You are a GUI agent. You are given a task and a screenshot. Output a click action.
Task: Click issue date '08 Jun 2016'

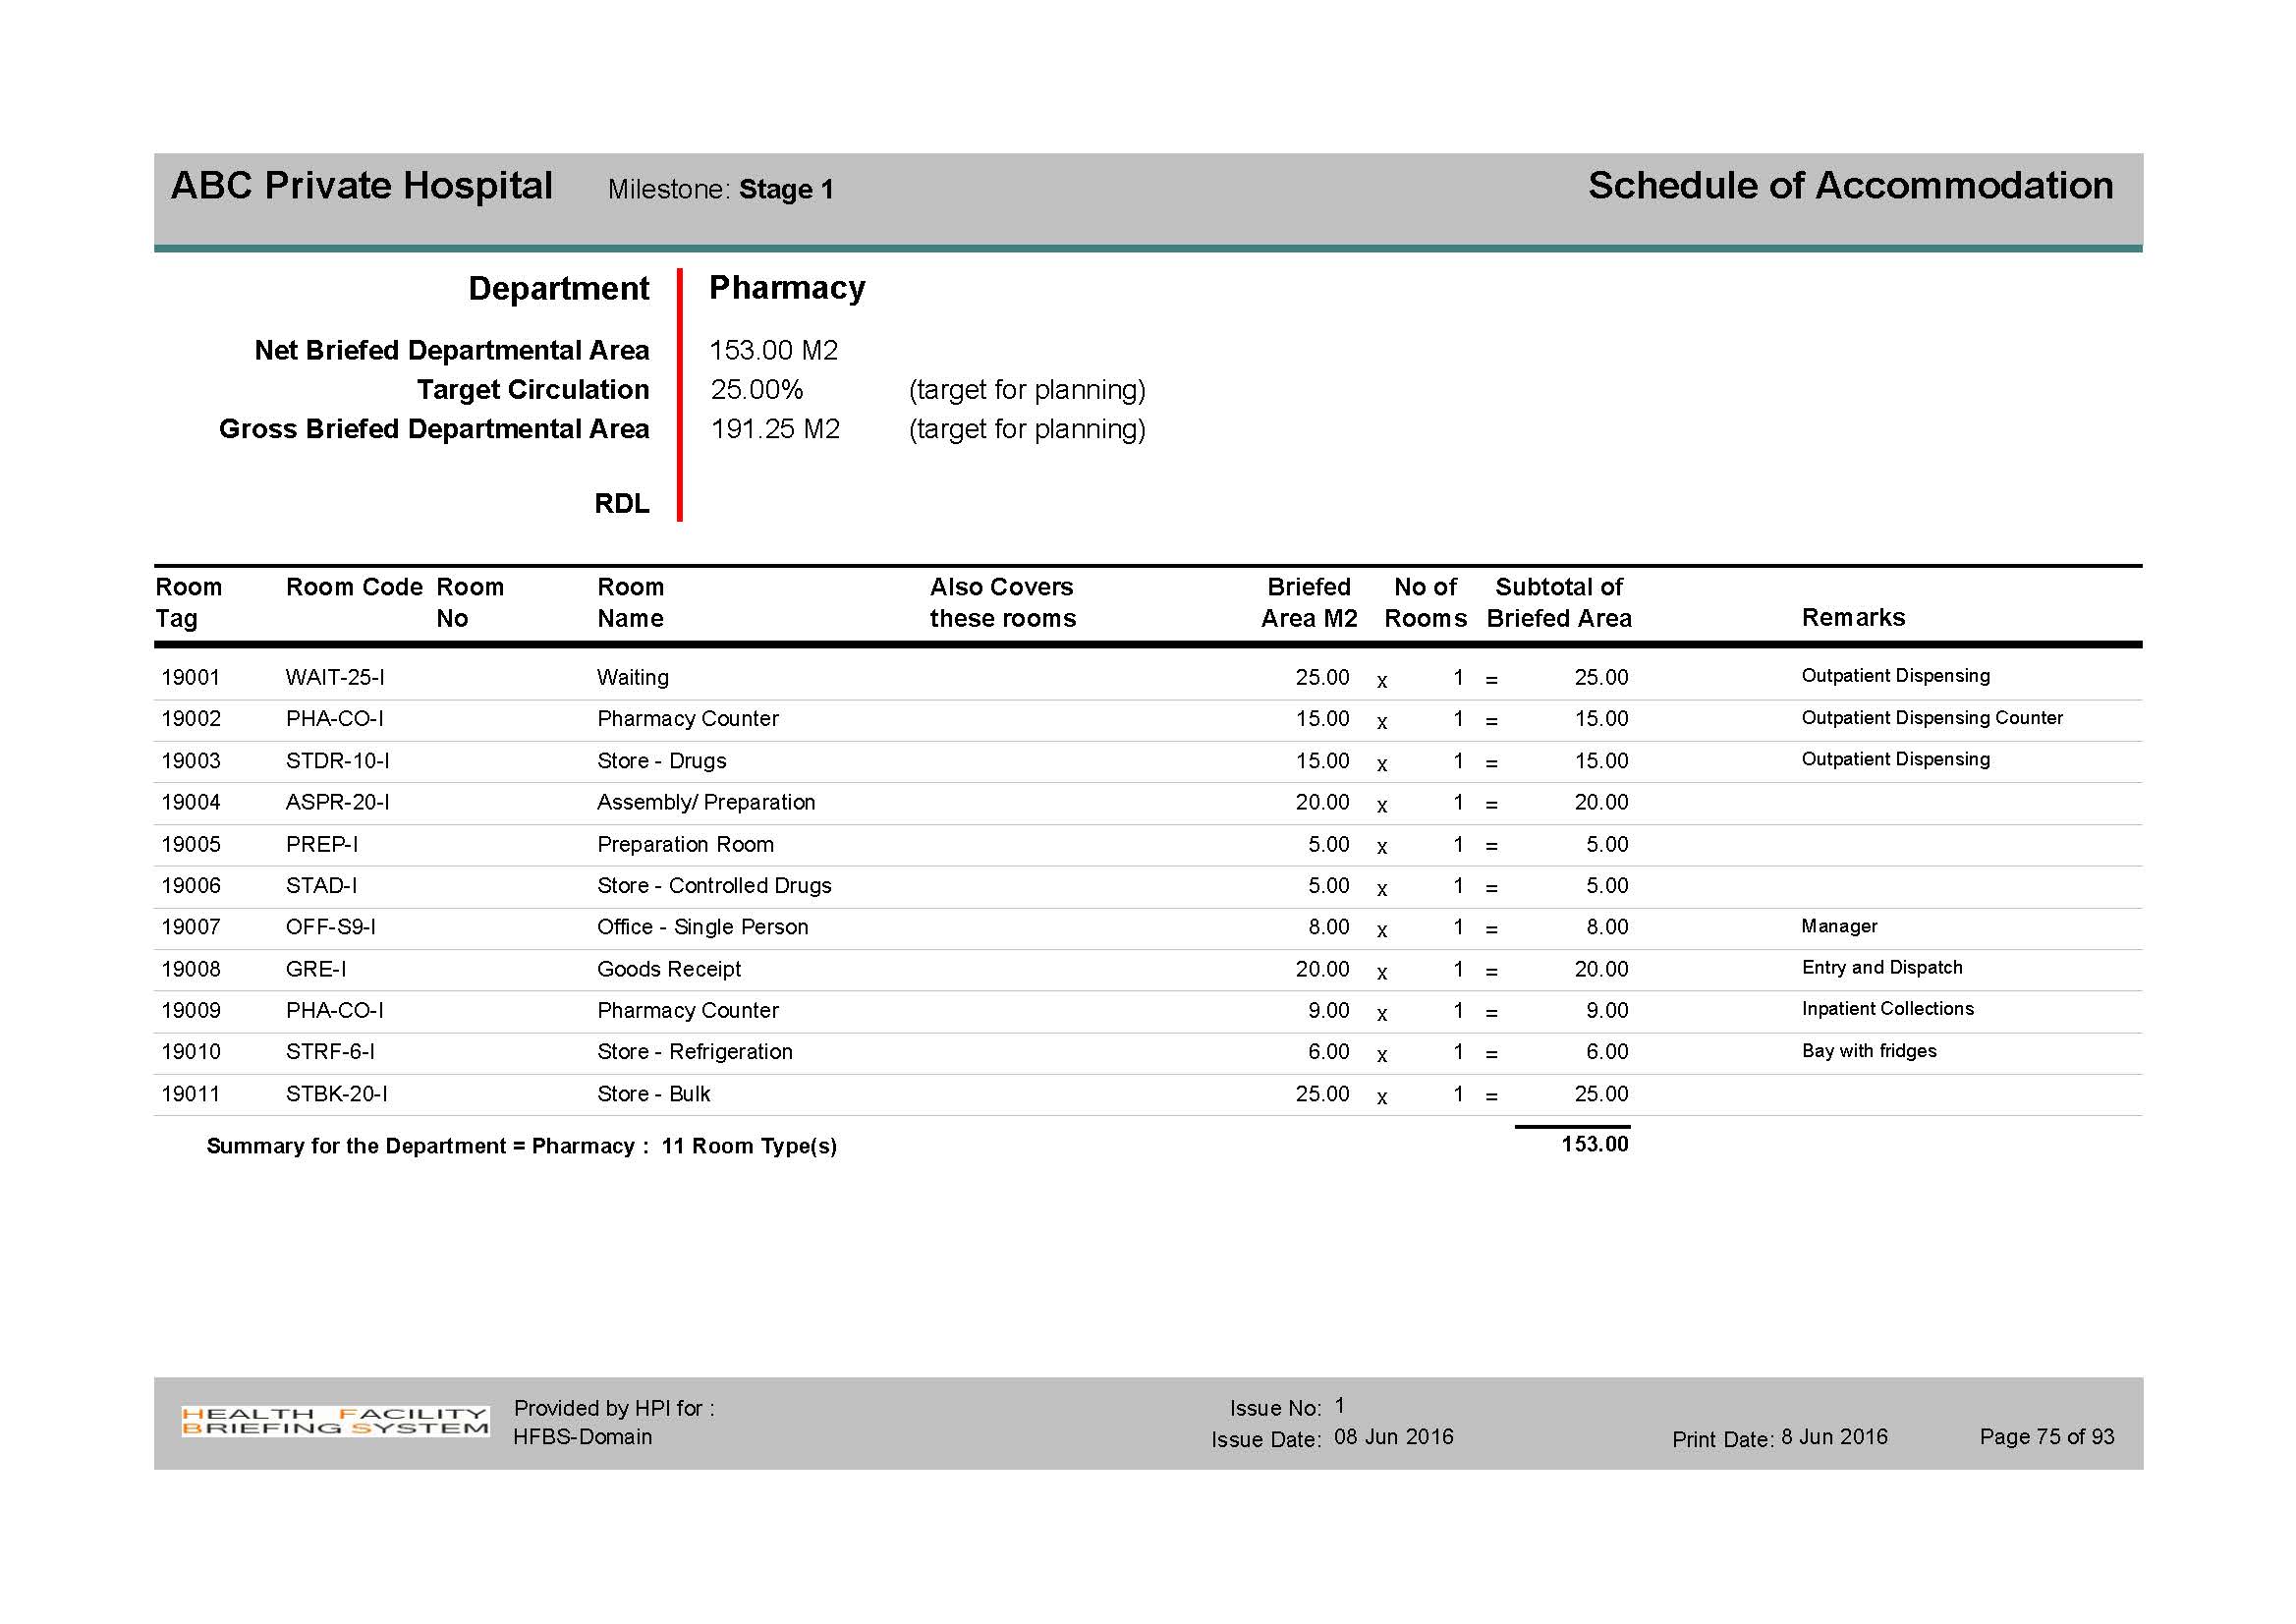1394,1438
